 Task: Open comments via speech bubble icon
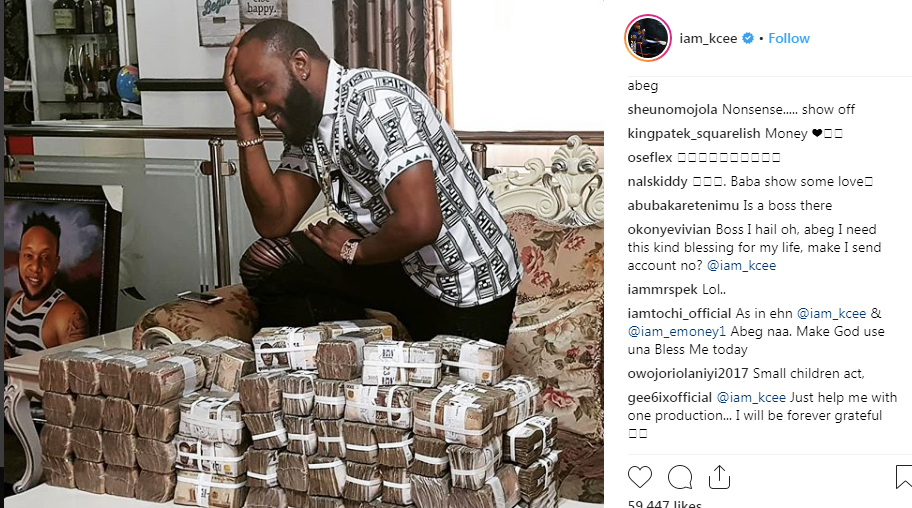[680, 477]
